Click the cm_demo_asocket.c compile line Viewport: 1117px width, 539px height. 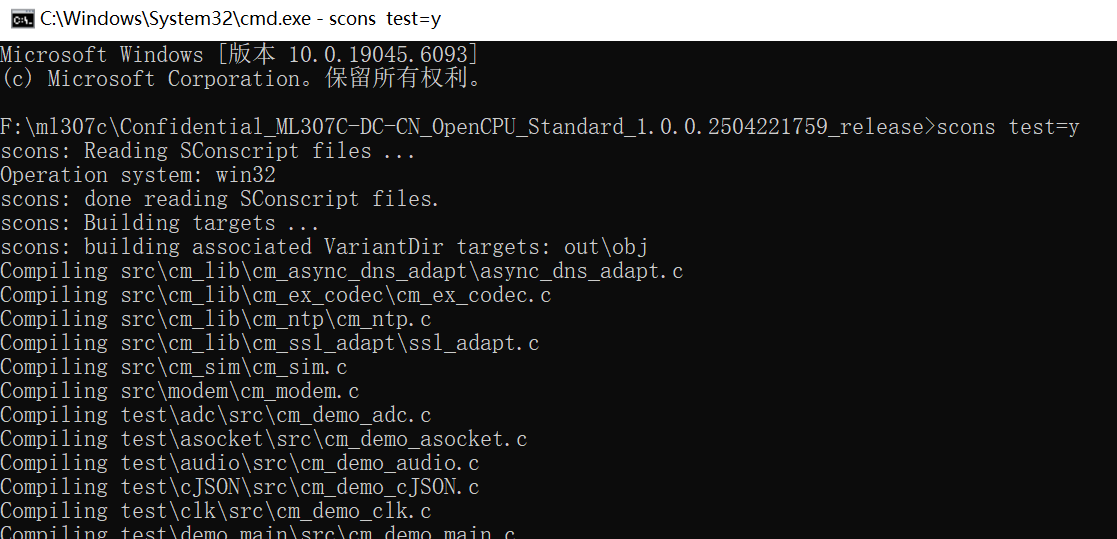click(x=263, y=439)
